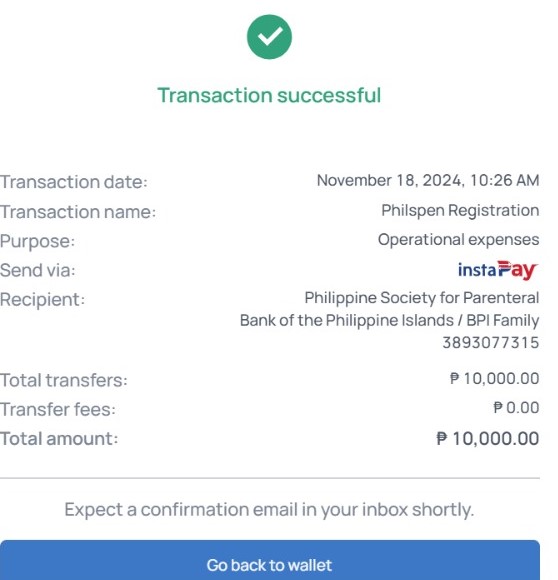Select the Bank of the Philippine Islands text
Image resolution: width=558 pixels, height=580 pixels.
tap(346, 320)
